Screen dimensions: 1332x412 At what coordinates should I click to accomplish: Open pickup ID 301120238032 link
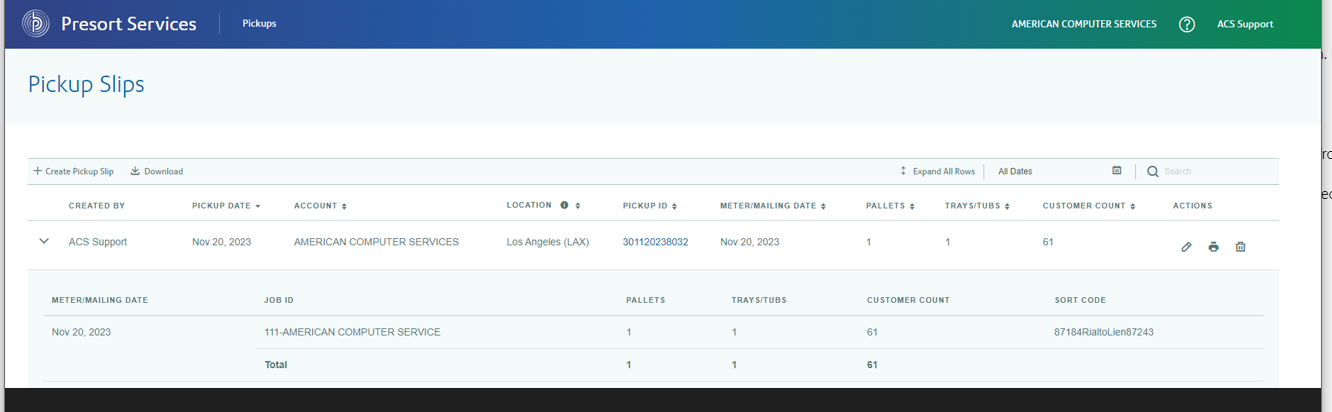pos(655,242)
